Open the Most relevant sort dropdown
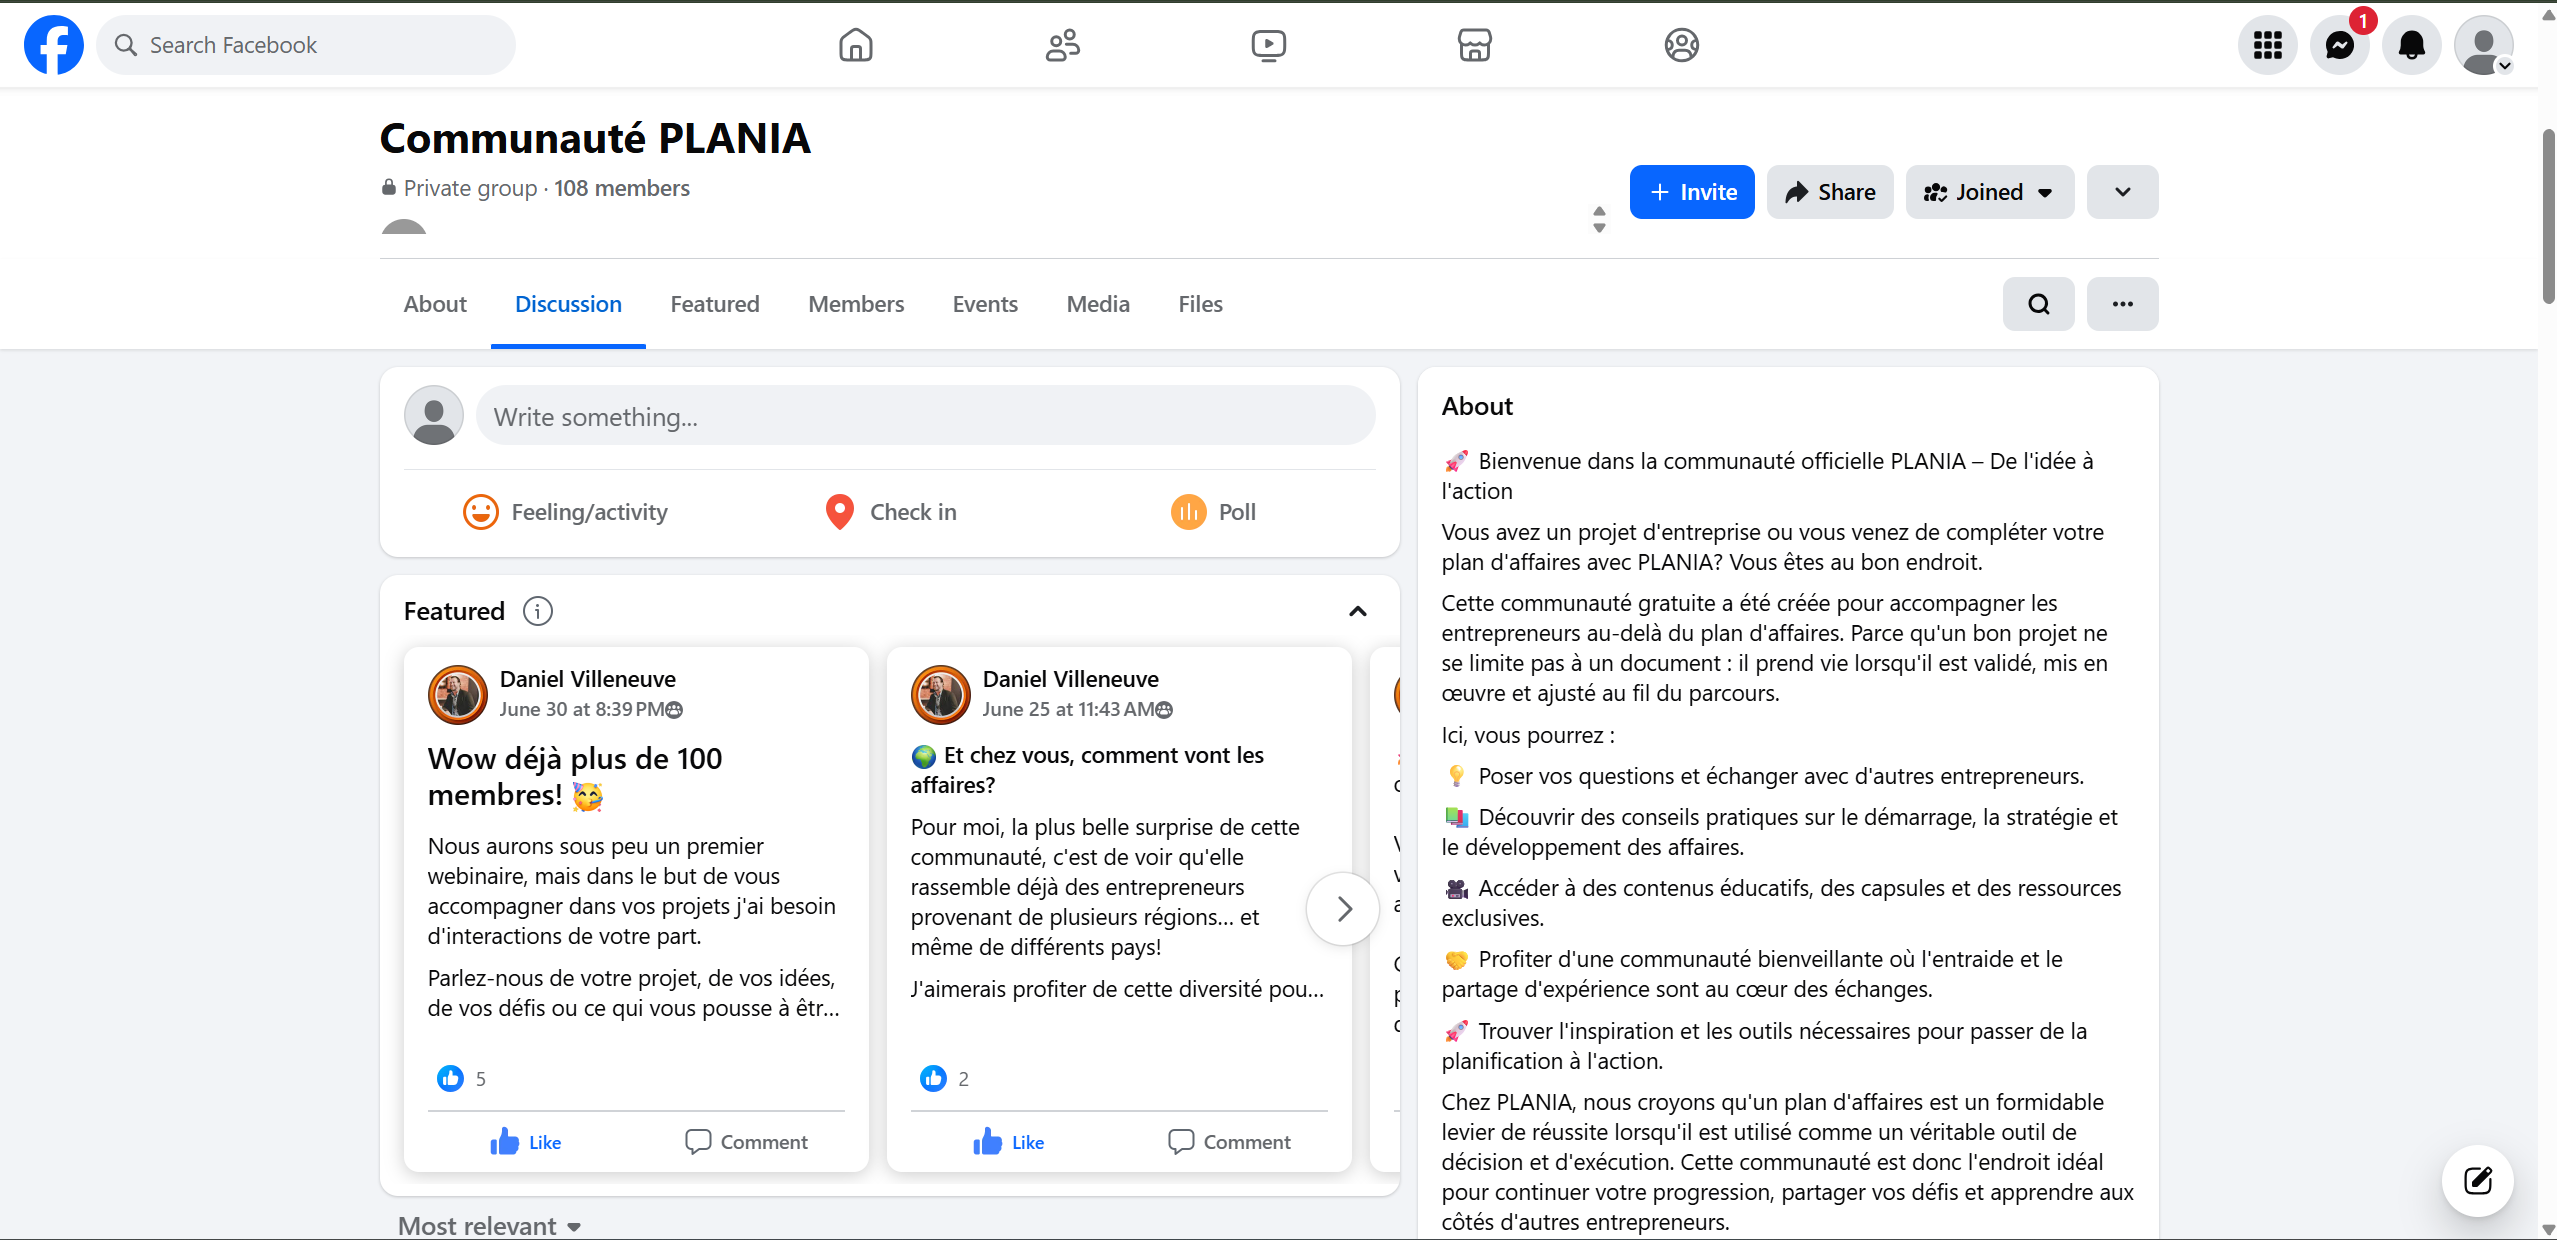The width and height of the screenshot is (2557, 1240). point(490,1226)
